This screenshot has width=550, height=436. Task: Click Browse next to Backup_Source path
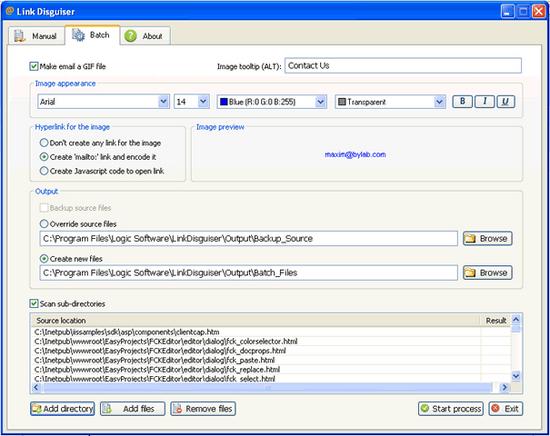[488, 239]
